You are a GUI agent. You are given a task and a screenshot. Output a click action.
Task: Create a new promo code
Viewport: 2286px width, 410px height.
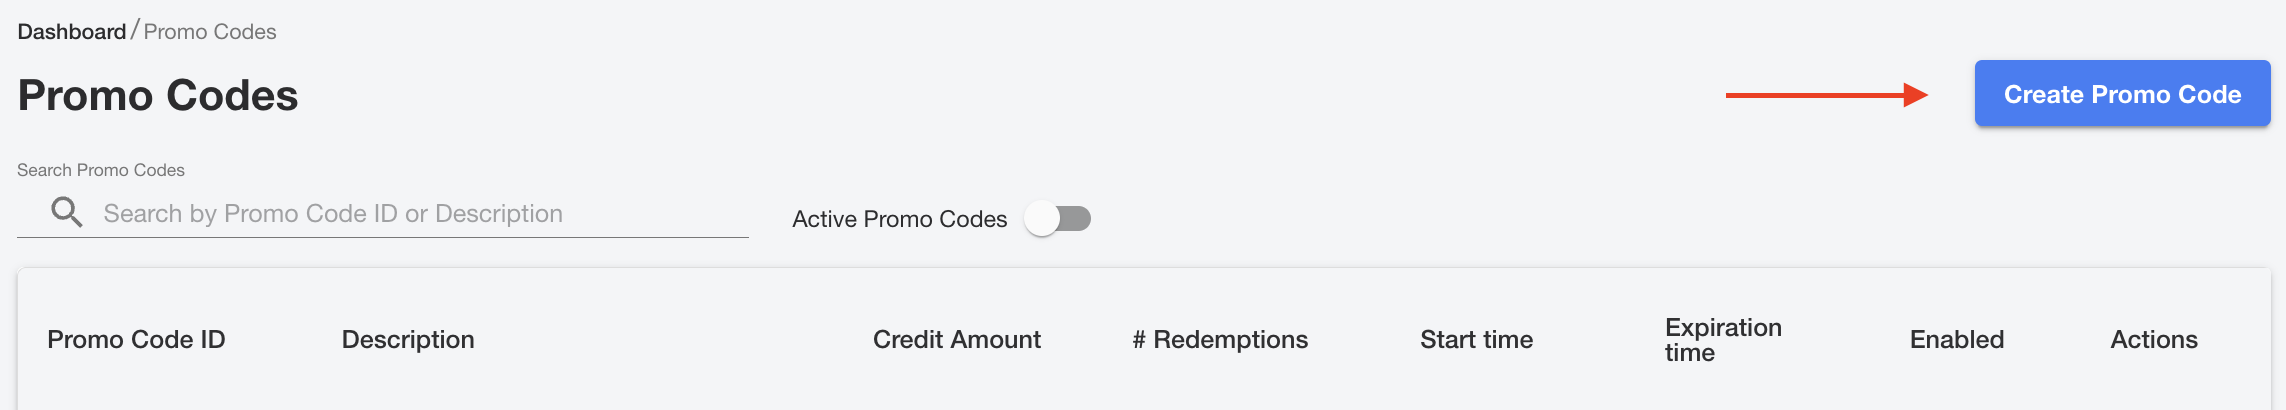(x=2122, y=94)
